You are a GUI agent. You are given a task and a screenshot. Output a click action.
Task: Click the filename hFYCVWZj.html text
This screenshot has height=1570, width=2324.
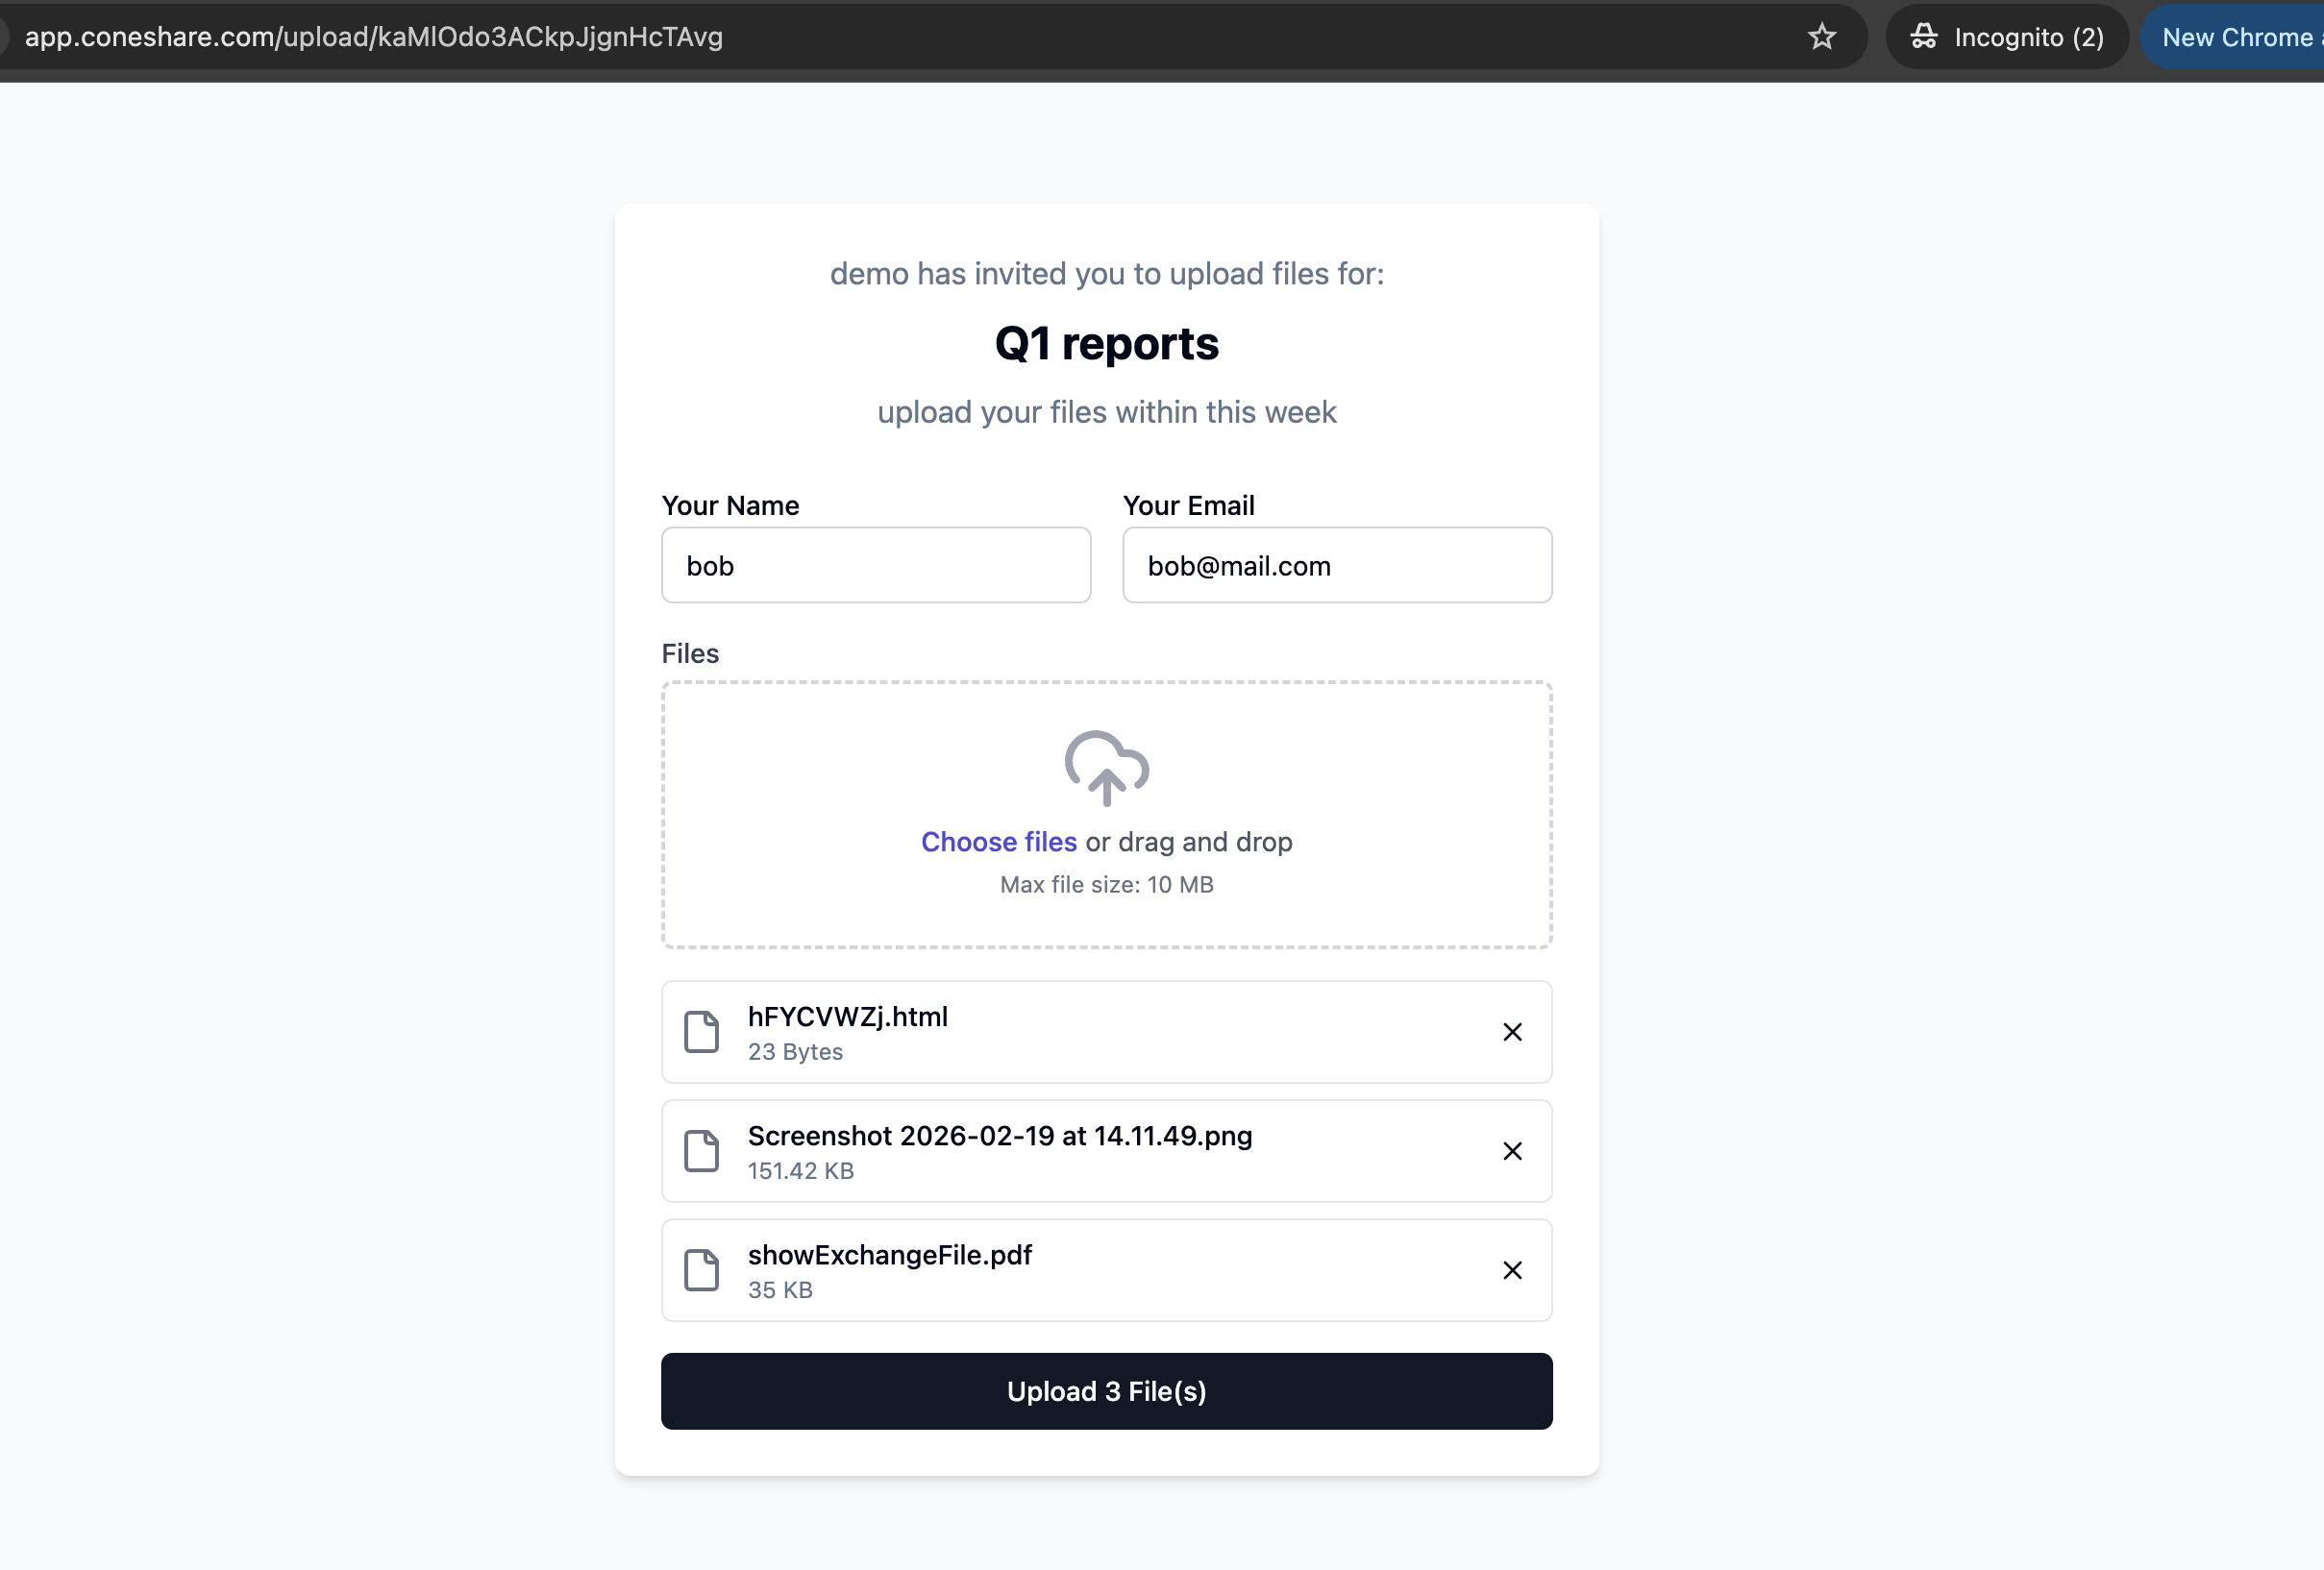(847, 1016)
